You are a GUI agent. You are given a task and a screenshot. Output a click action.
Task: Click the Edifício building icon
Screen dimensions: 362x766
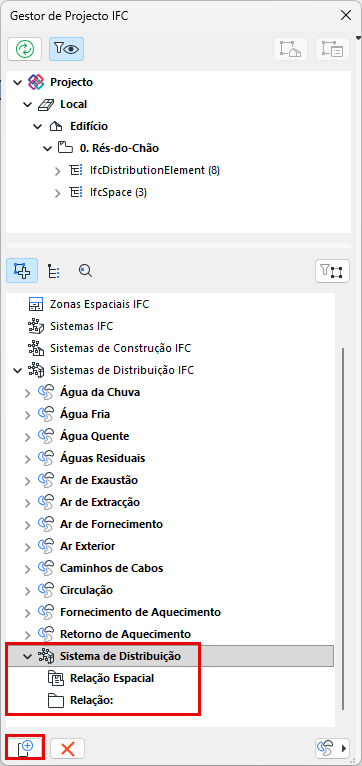tap(56, 126)
